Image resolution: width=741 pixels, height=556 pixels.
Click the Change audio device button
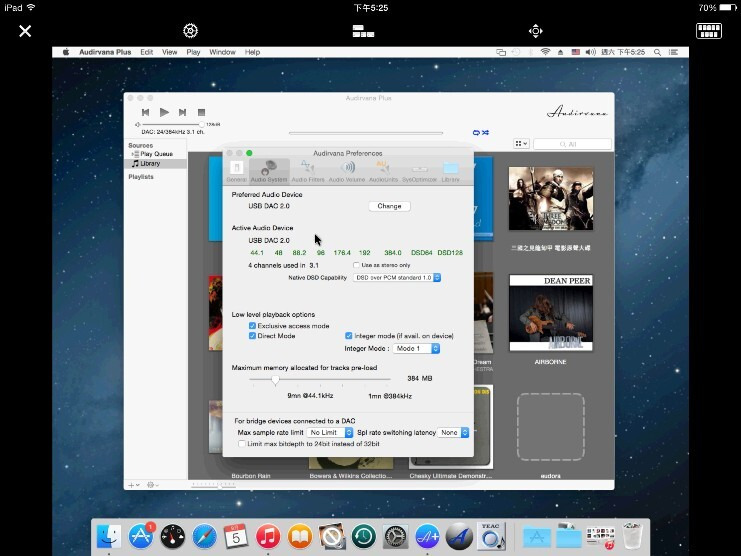(389, 206)
